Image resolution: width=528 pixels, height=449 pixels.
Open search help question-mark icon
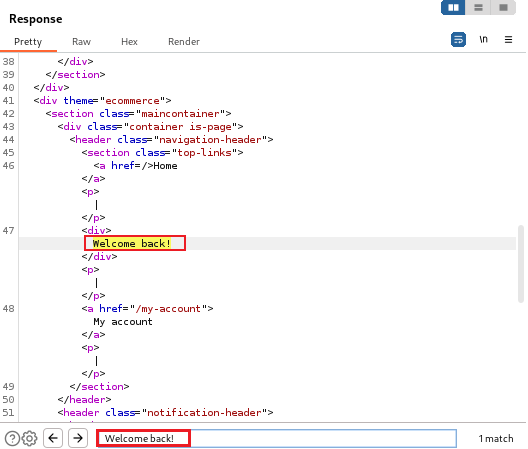click(x=12, y=439)
